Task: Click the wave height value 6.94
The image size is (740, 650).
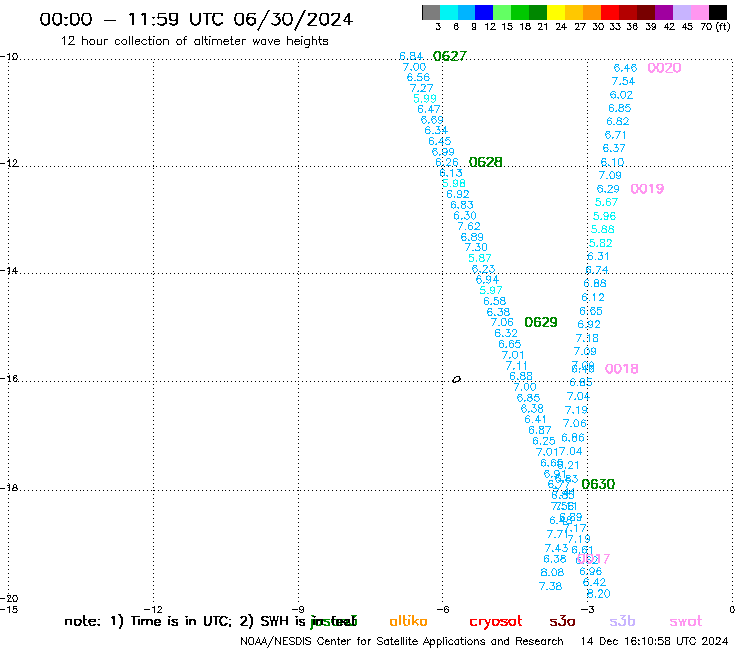Action: coord(487,279)
